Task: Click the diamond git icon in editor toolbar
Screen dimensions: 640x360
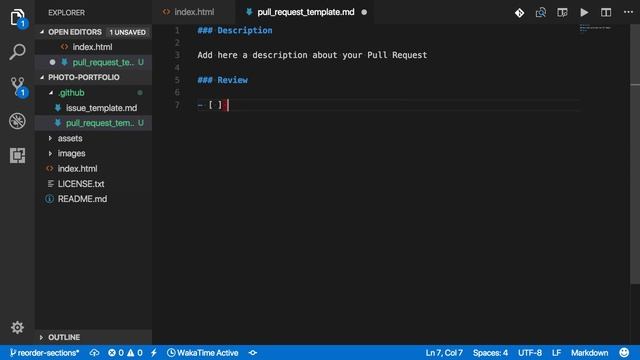Action: coord(519,13)
